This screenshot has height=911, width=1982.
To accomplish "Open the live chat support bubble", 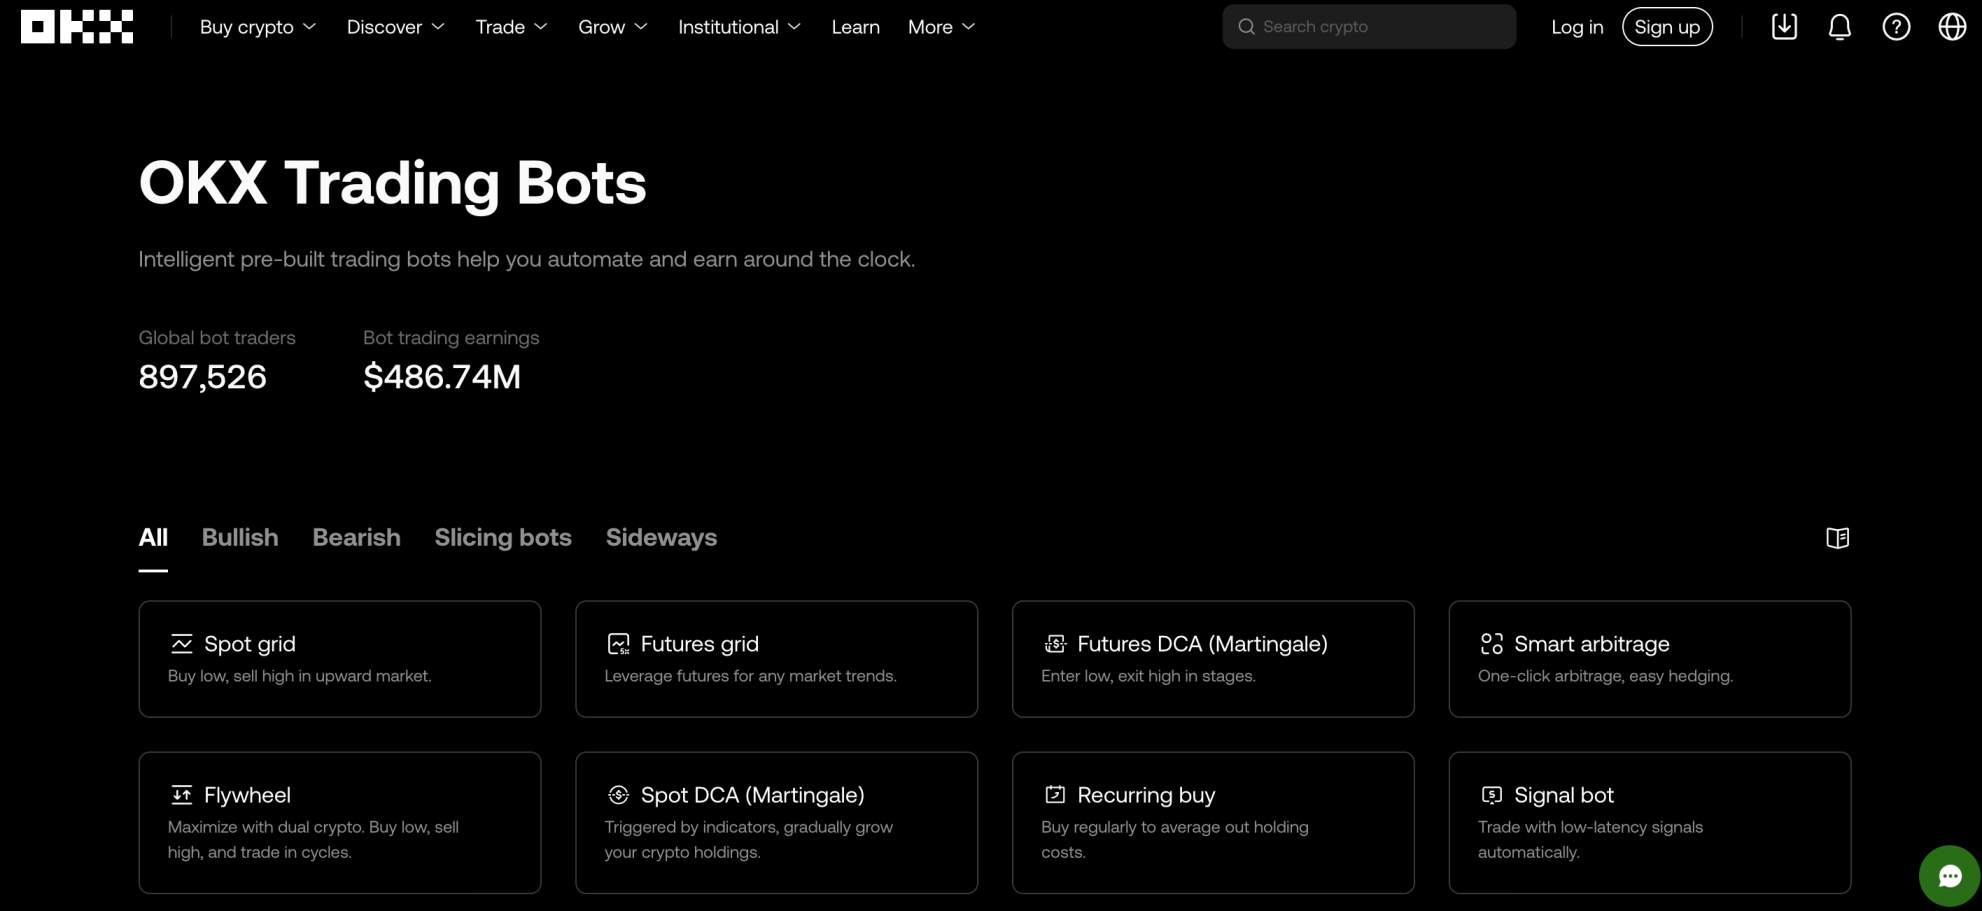I will click(x=1949, y=875).
